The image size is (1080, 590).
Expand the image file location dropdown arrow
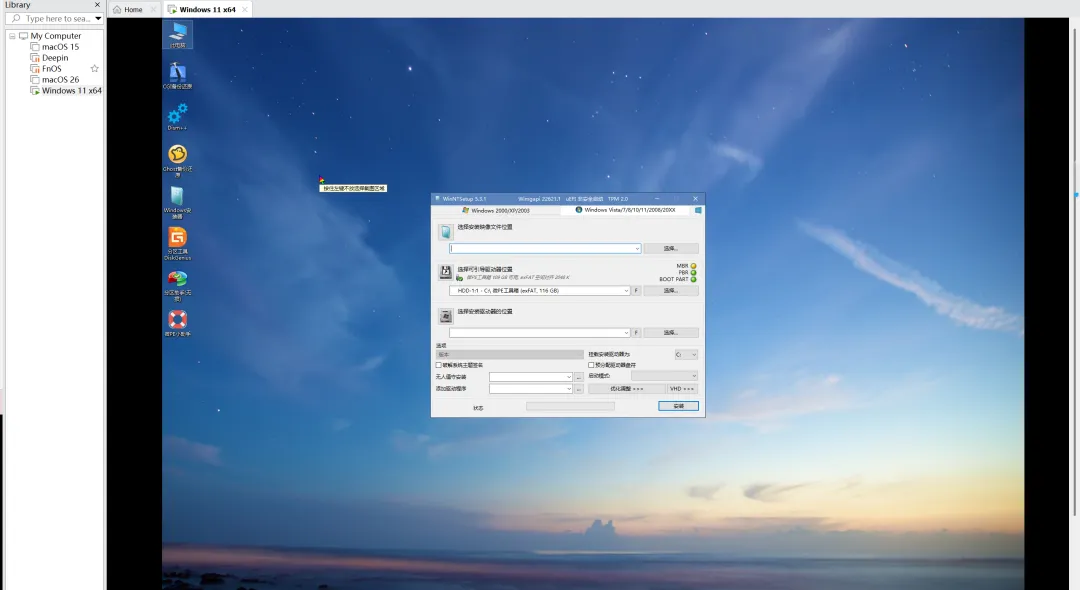pyautogui.click(x=636, y=249)
